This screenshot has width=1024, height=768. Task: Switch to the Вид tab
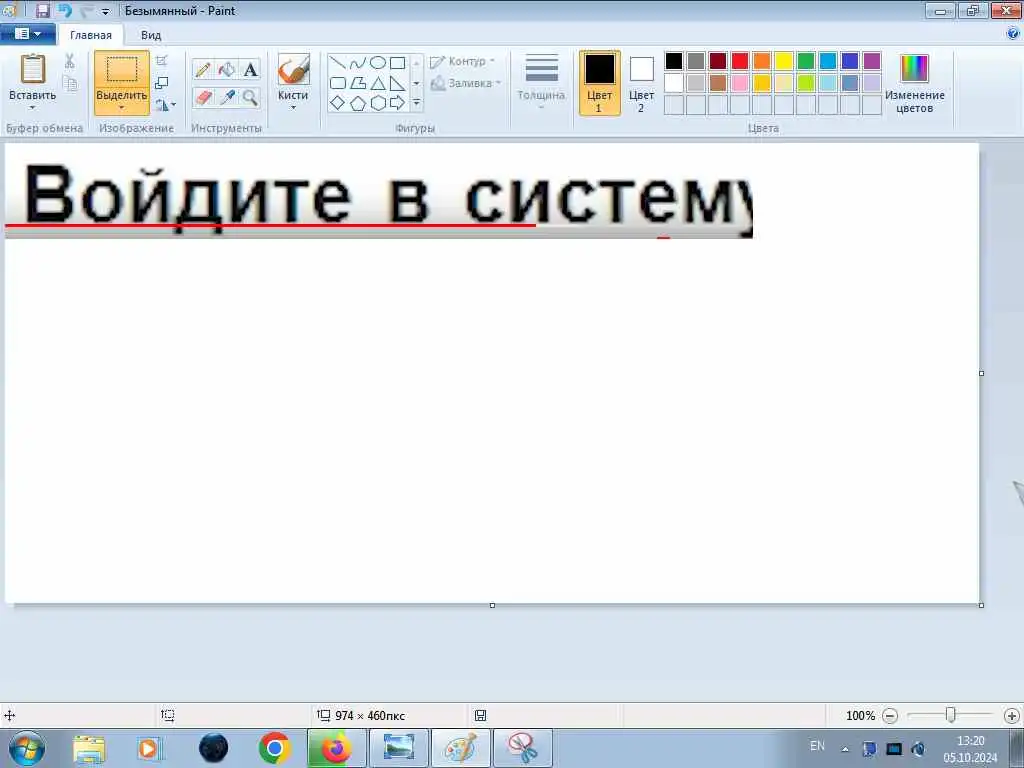point(151,35)
